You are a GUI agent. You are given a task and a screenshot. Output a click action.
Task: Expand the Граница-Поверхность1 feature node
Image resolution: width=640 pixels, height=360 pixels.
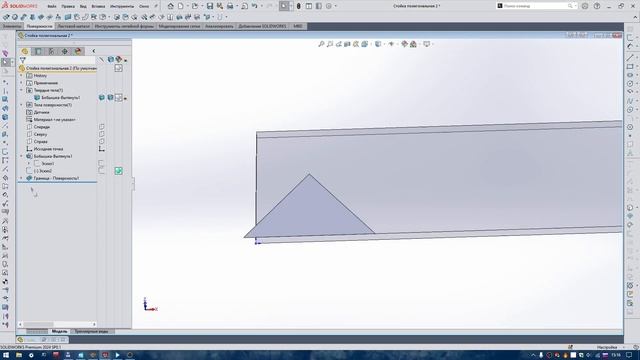click(x=22, y=178)
